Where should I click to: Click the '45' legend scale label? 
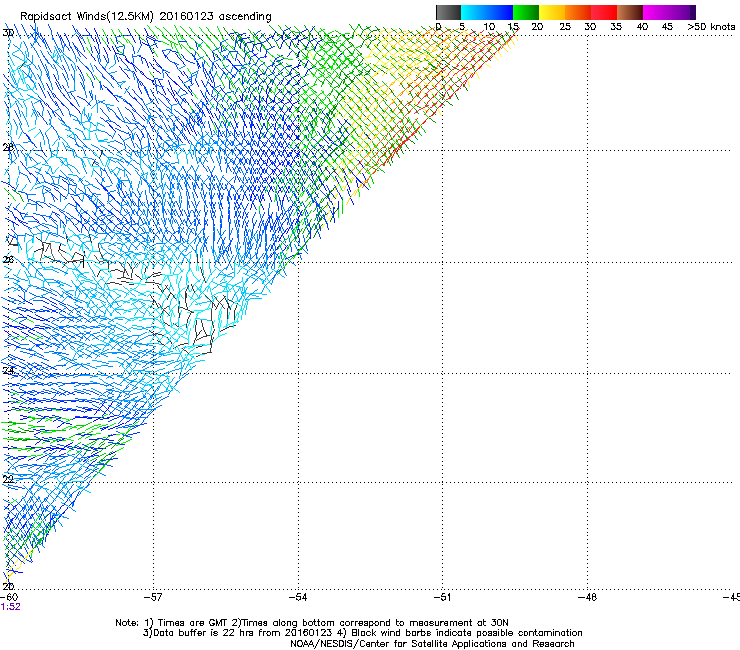tap(667, 27)
